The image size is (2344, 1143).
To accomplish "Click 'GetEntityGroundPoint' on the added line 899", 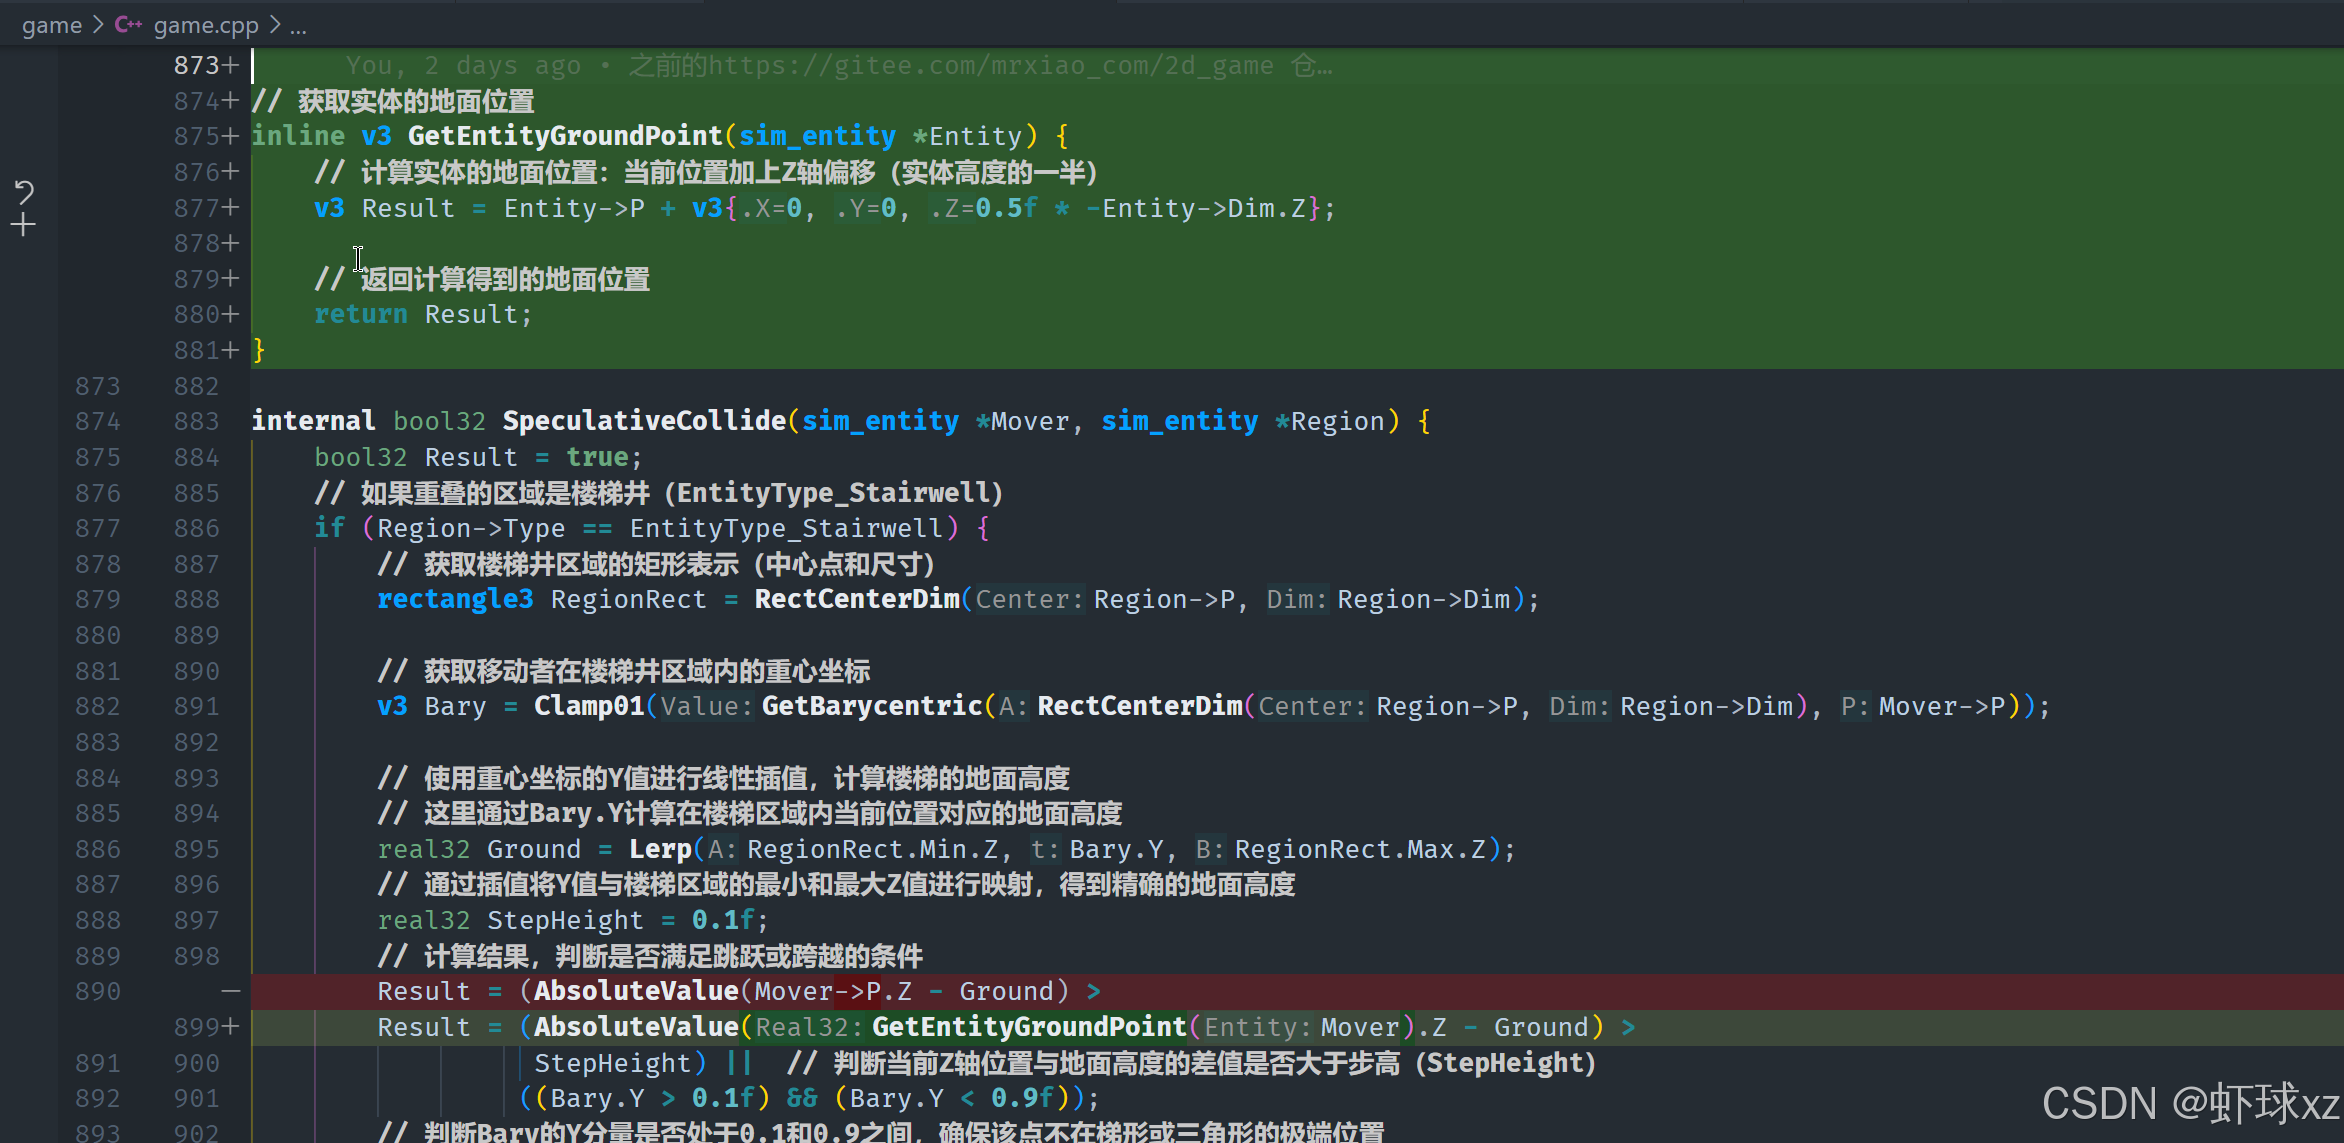I will point(1029,1027).
